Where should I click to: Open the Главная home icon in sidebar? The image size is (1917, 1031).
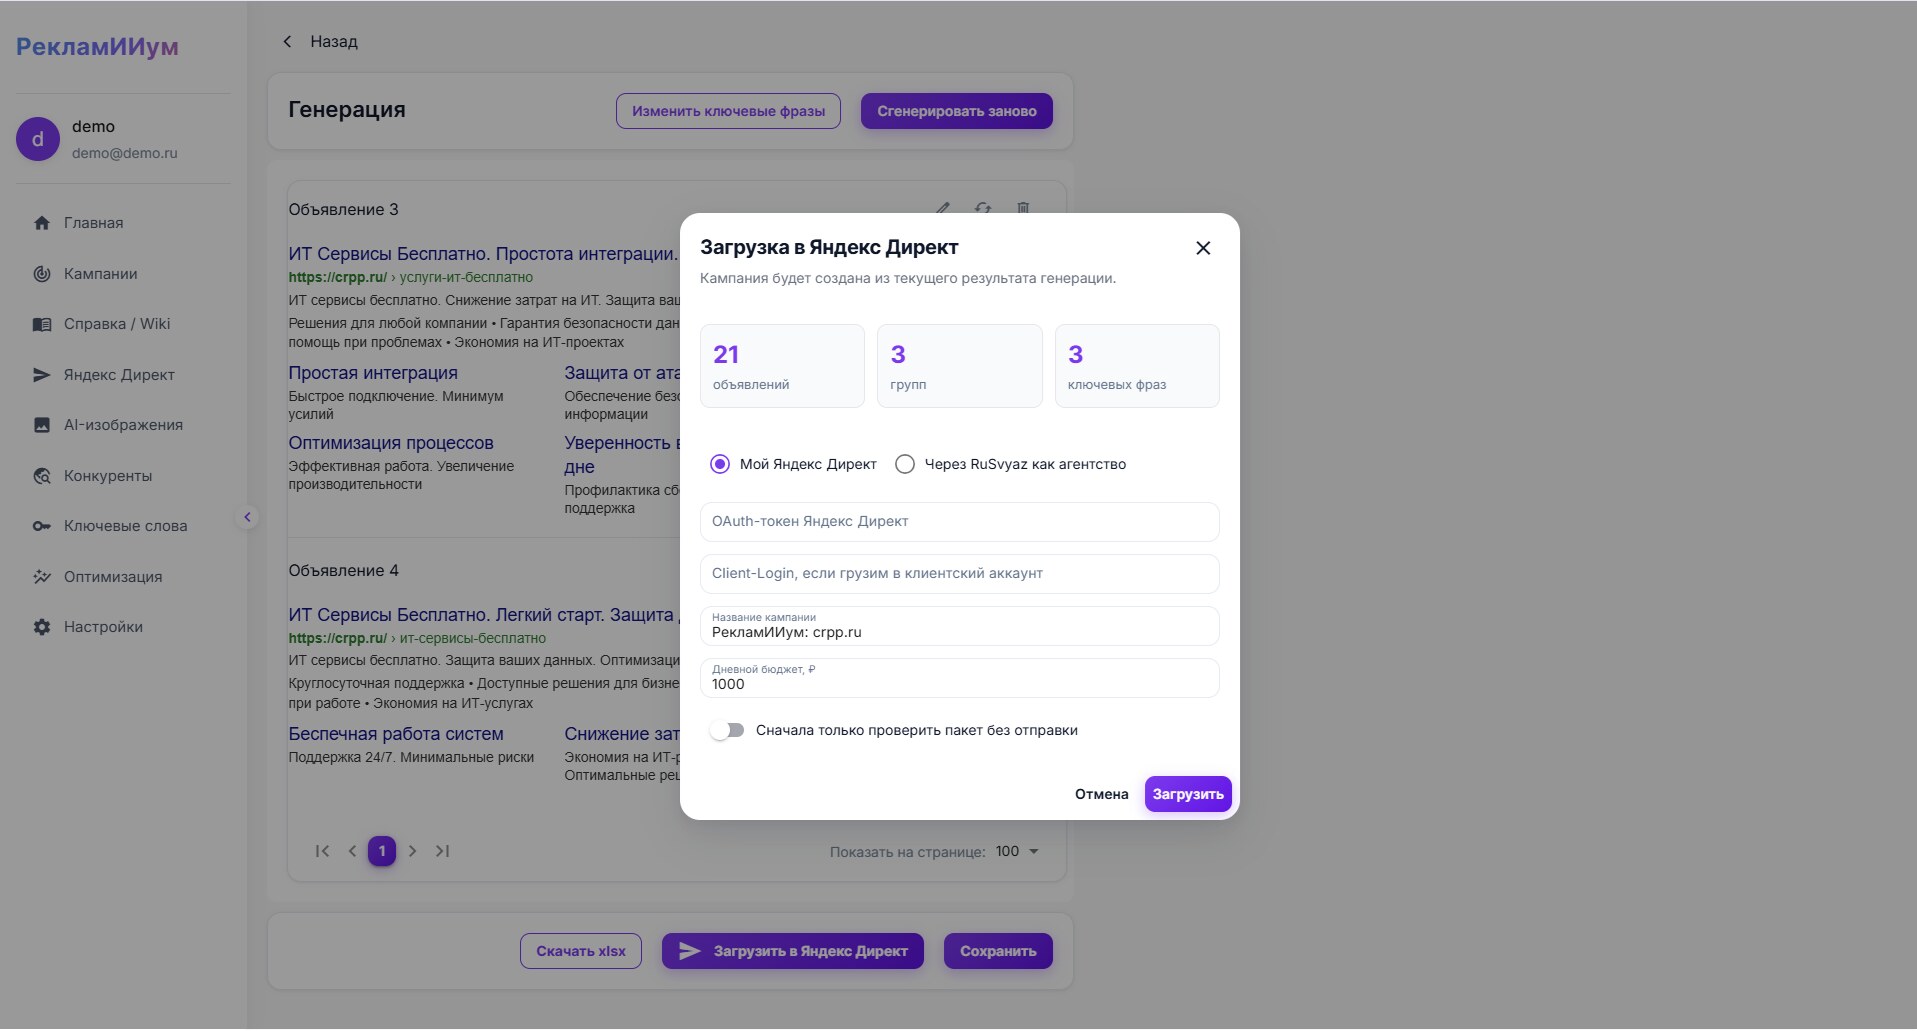[x=42, y=223]
